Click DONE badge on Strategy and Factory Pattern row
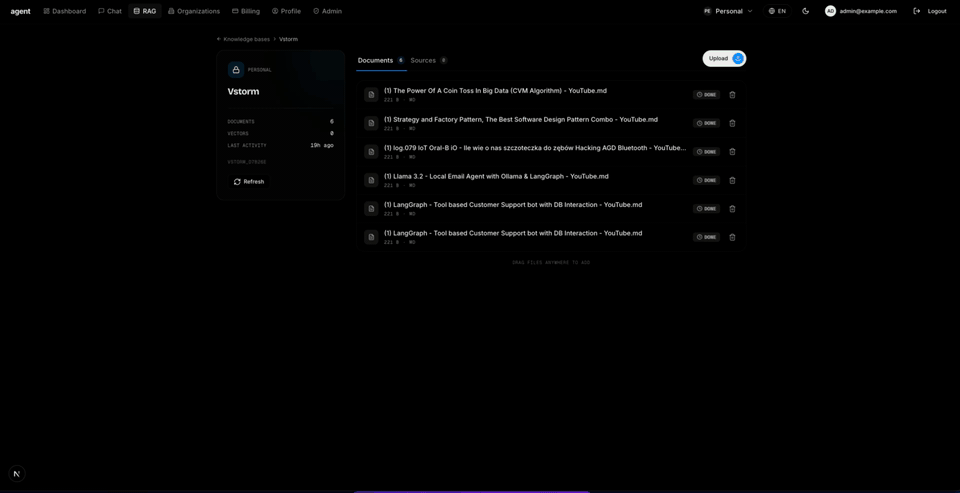Screen dimensions: 960x493 (x=707, y=123)
